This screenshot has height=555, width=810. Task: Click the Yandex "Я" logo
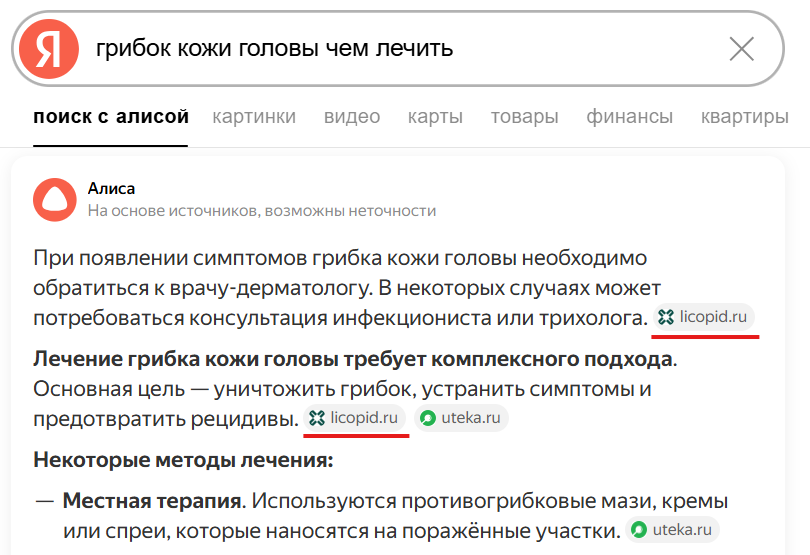pos(49,48)
